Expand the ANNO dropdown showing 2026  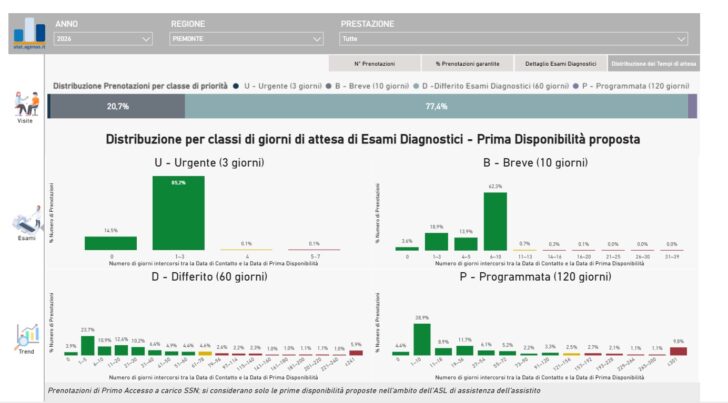[x=103, y=39]
